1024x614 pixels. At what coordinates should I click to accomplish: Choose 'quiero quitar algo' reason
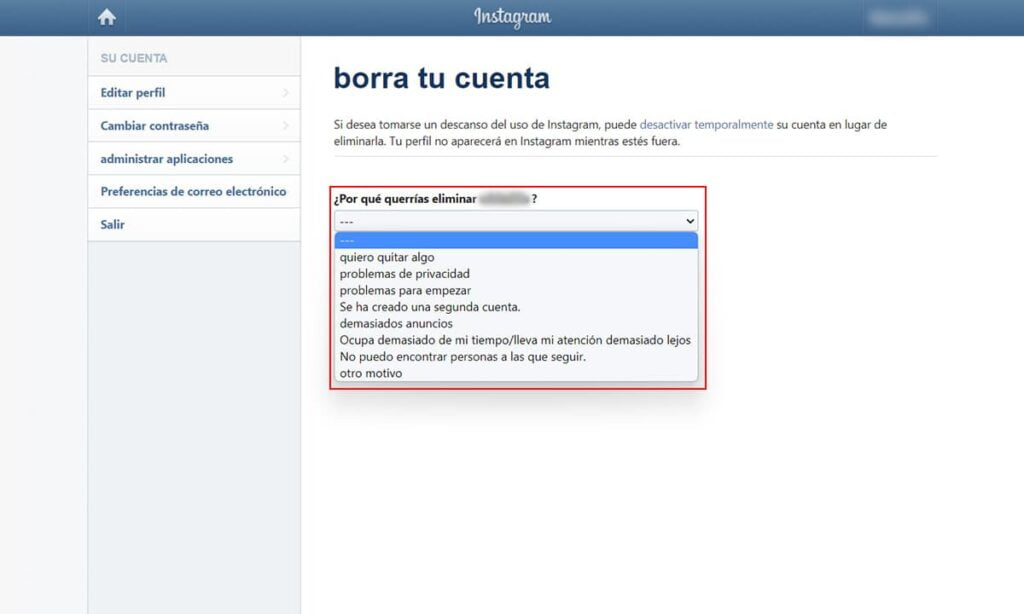[x=516, y=257]
